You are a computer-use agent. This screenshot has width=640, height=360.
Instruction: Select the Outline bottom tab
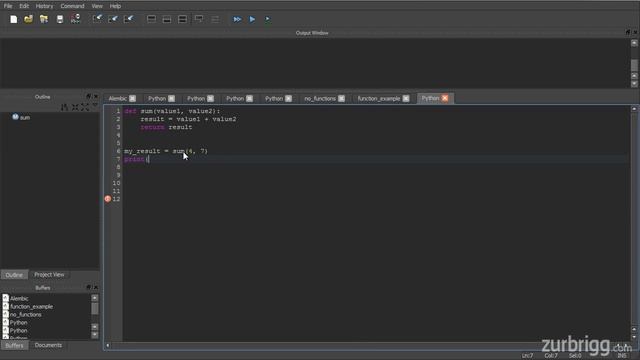[14, 275]
